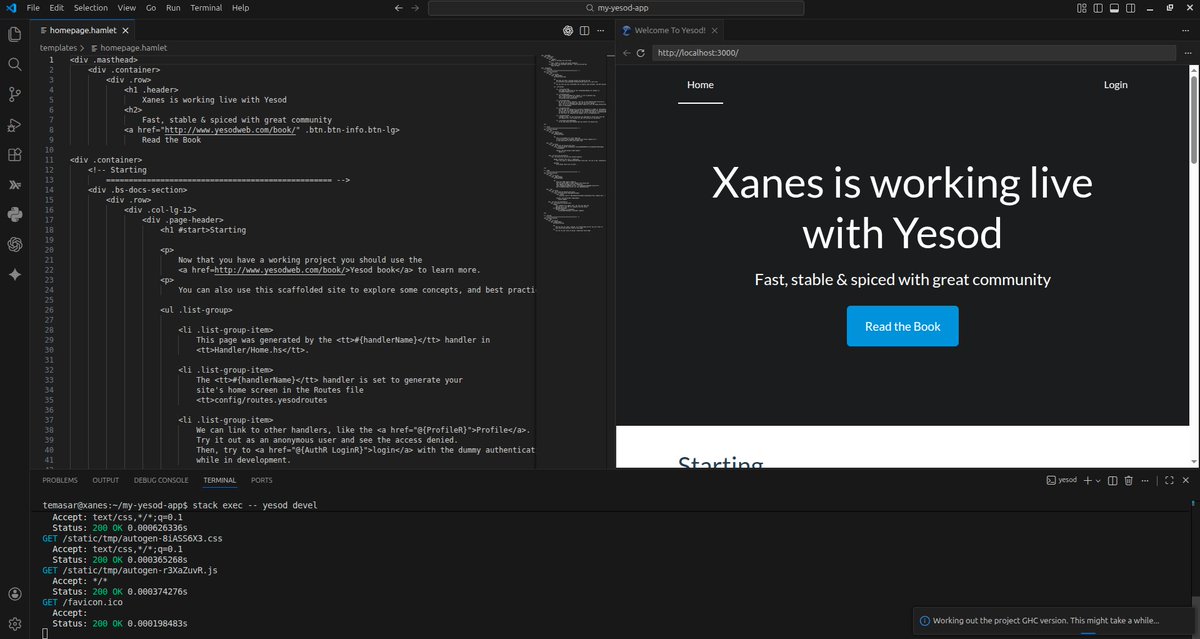Click the VS Code logo in title bar
The image size is (1200, 639).
point(9,7)
